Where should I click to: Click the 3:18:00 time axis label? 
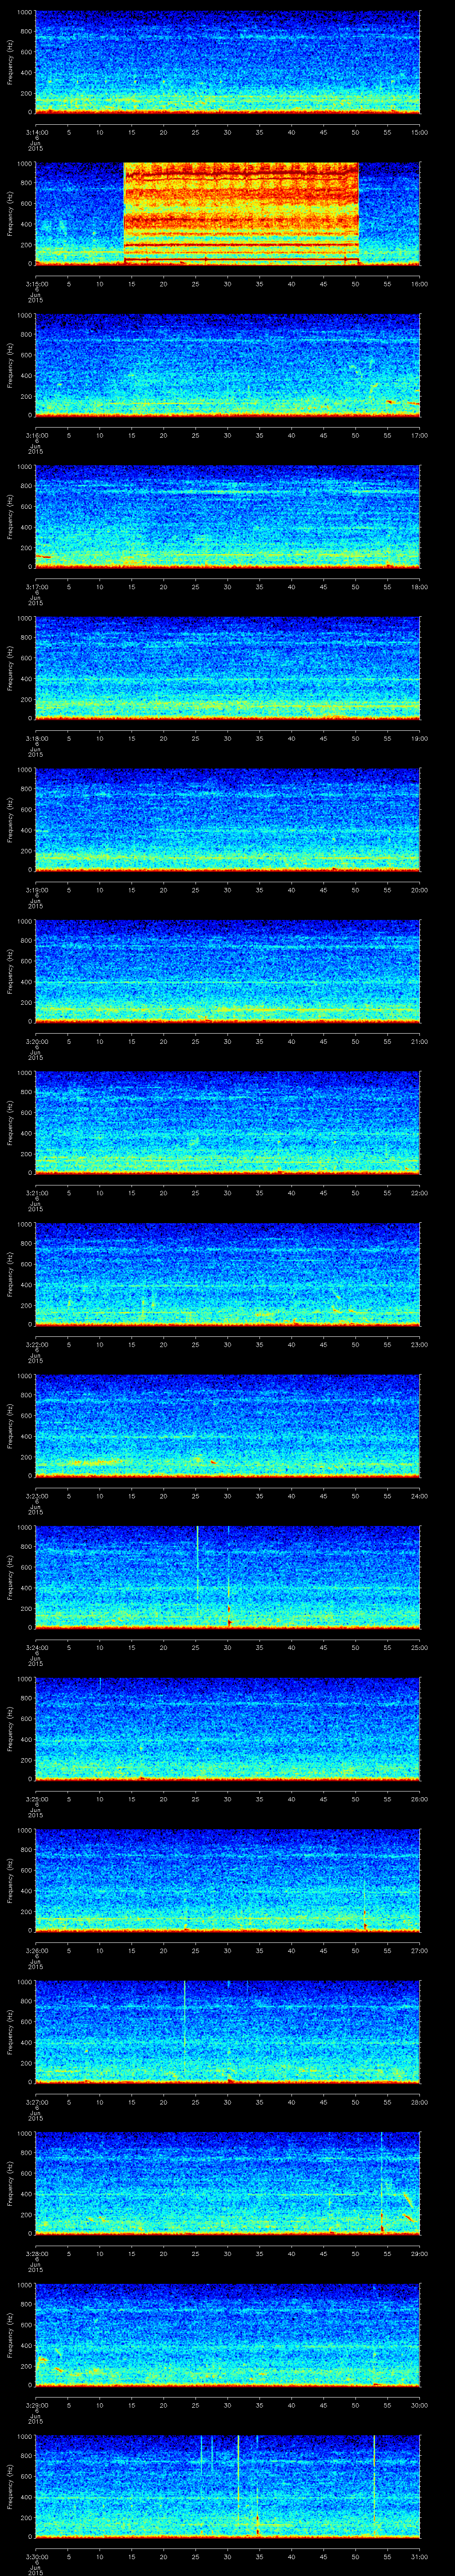tap(36, 738)
